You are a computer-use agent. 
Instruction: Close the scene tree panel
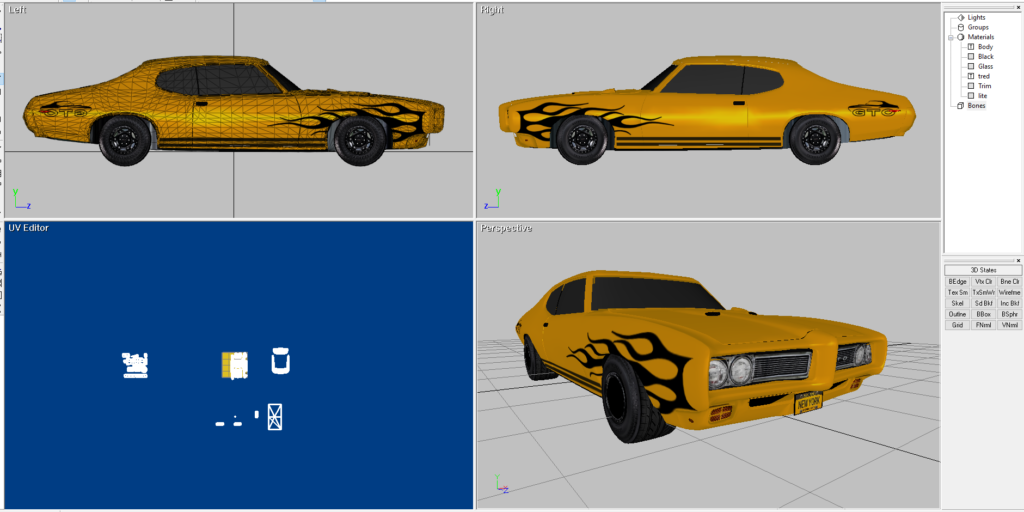click(1018, 7)
